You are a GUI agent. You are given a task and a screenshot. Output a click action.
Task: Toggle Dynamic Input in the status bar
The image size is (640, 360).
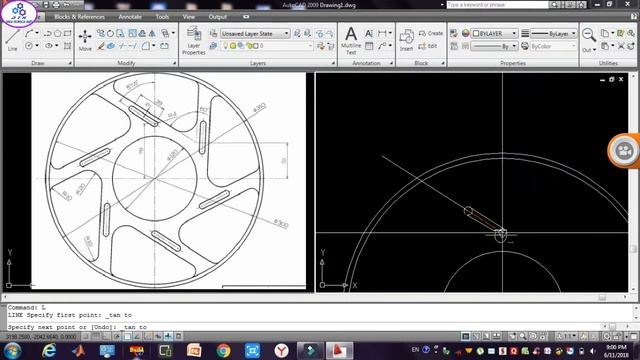coord(158,337)
